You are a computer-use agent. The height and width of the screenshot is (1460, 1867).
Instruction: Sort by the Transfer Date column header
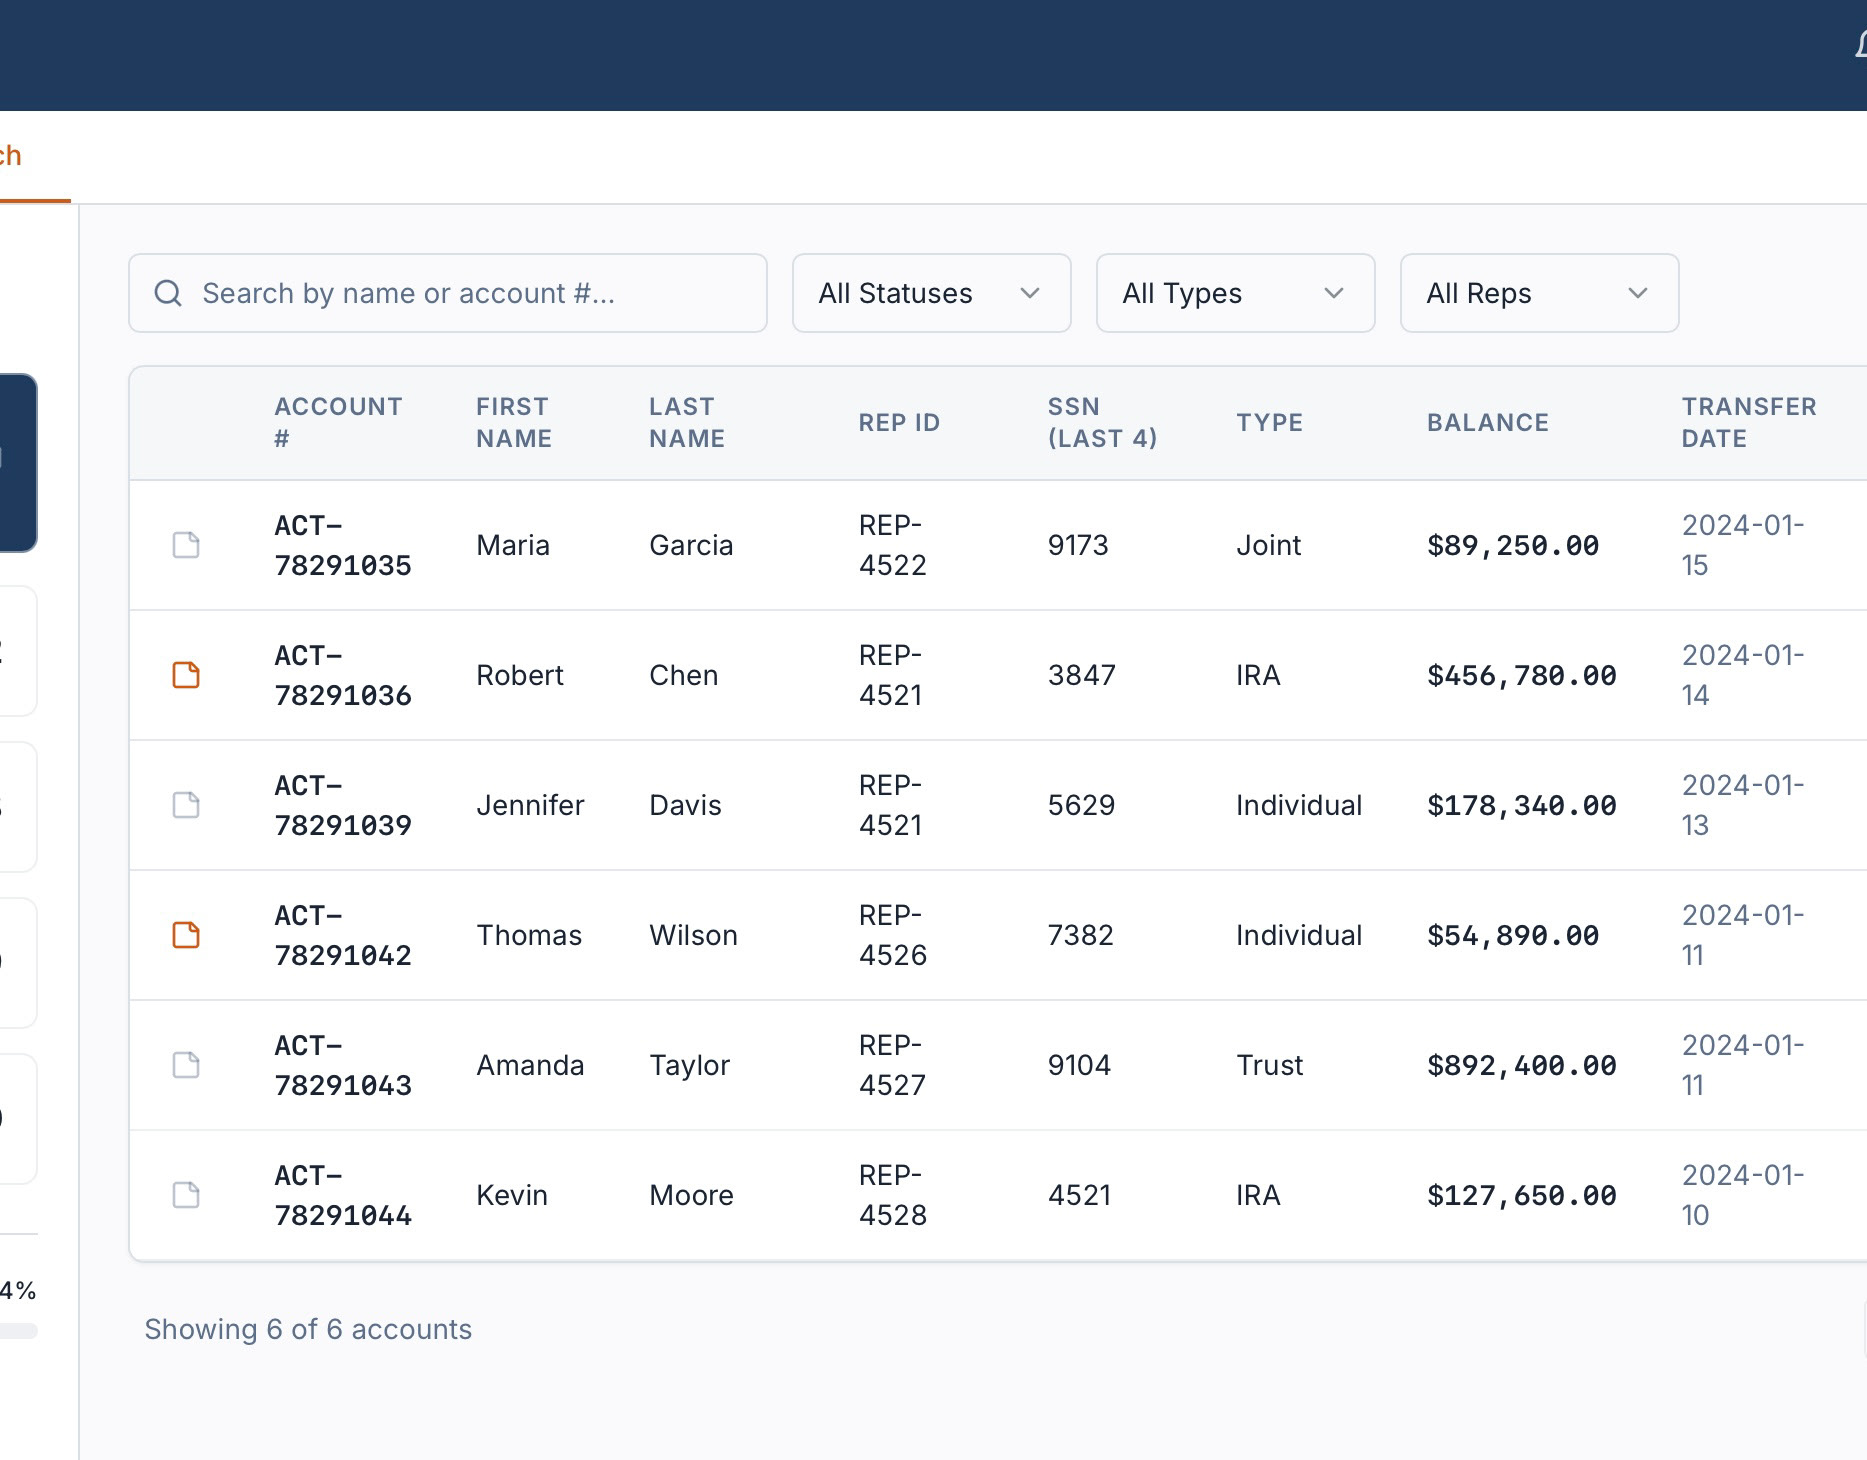click(1748, 423)
